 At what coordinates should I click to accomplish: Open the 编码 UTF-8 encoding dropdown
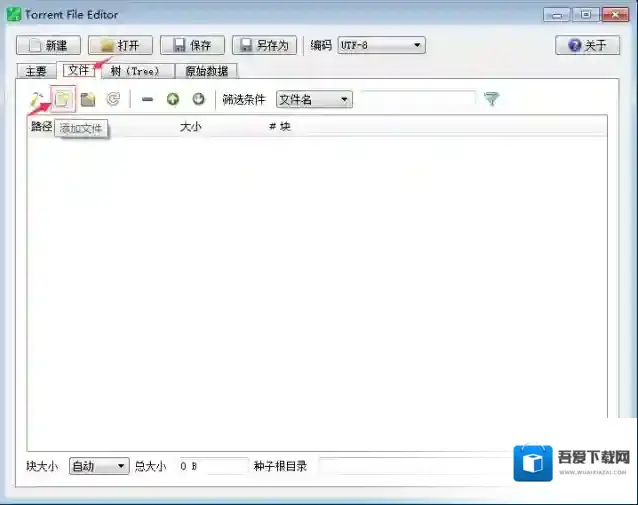pyautogui.click(x=382, y=45)
